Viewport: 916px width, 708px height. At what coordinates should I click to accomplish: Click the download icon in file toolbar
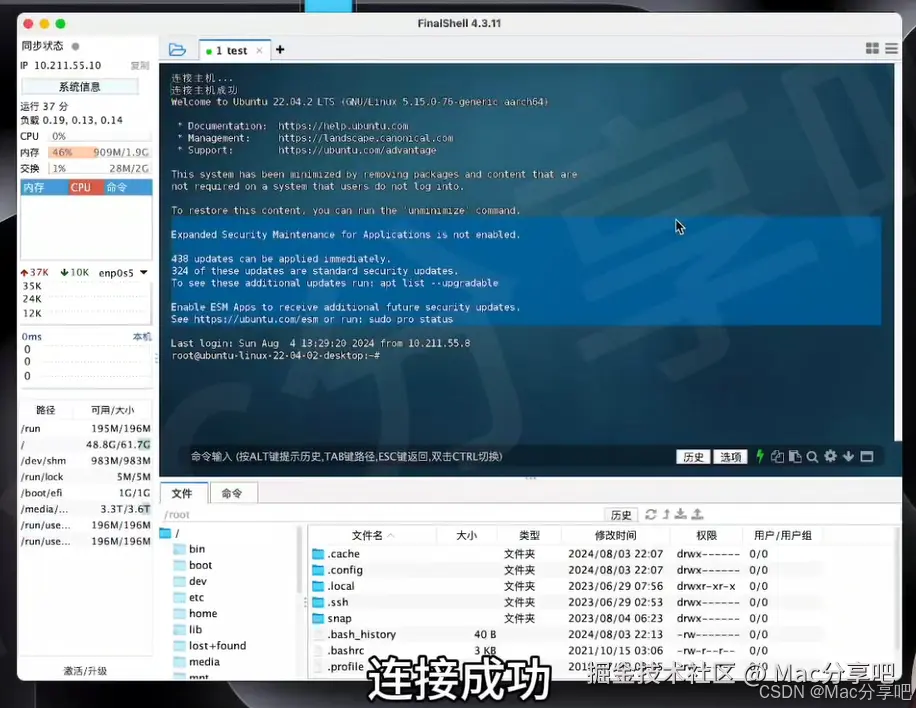point(681,514)
